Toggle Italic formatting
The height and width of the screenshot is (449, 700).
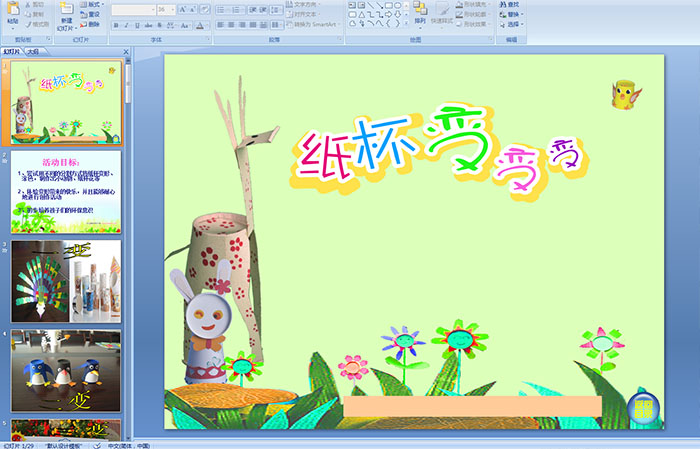coord(127,25)
